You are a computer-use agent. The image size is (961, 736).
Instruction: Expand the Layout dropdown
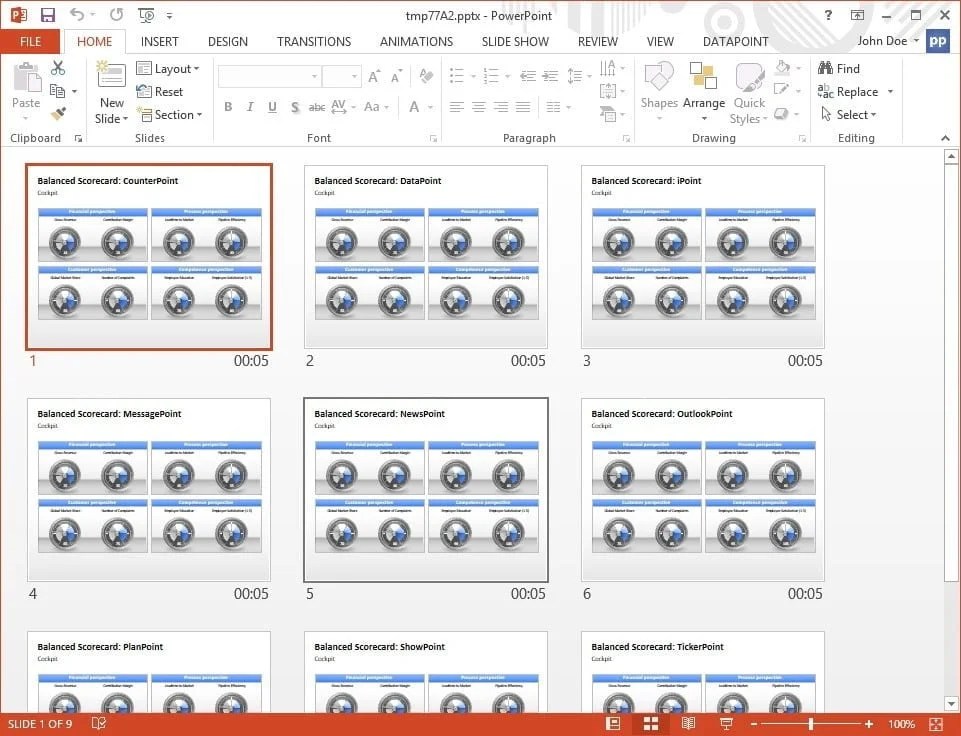click(x=170, y=68)
